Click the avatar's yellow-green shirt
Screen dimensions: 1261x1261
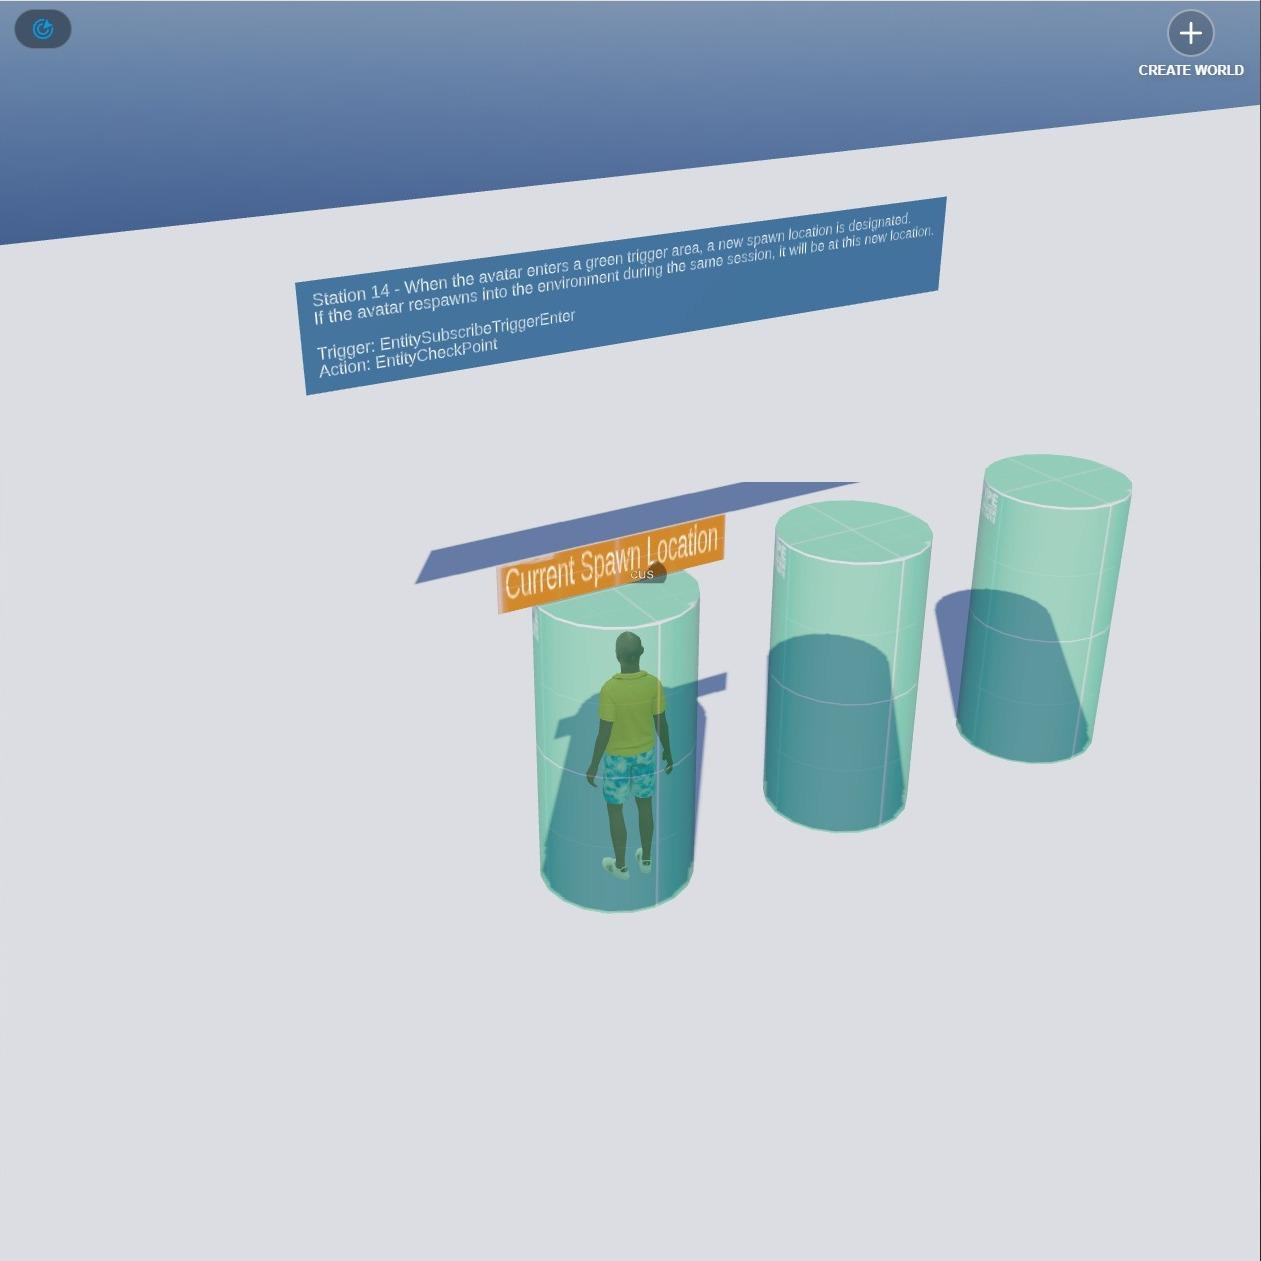[x=631, y=712]
